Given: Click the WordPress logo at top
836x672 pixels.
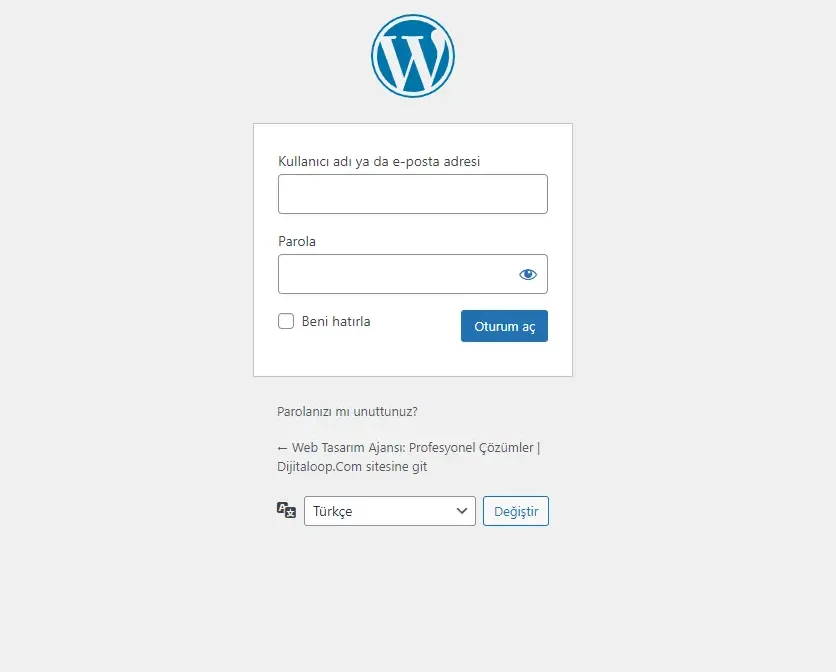Looking at the screenshot, I should (413, 56).
